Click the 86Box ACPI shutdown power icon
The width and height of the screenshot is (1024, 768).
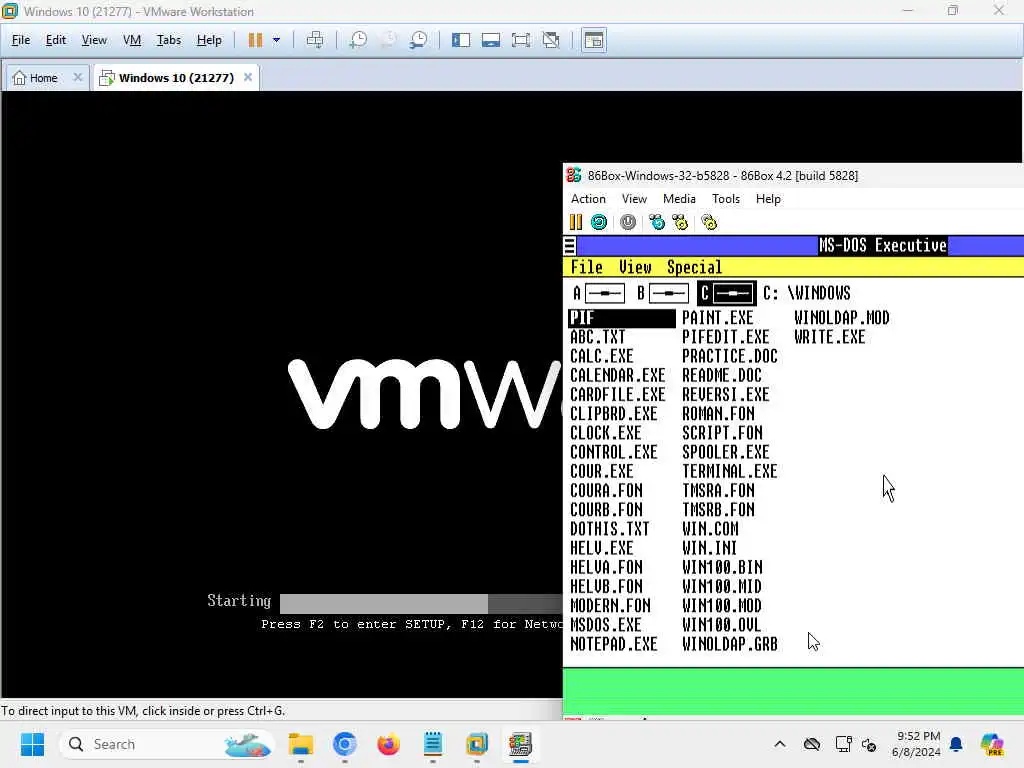coord(628,222)
